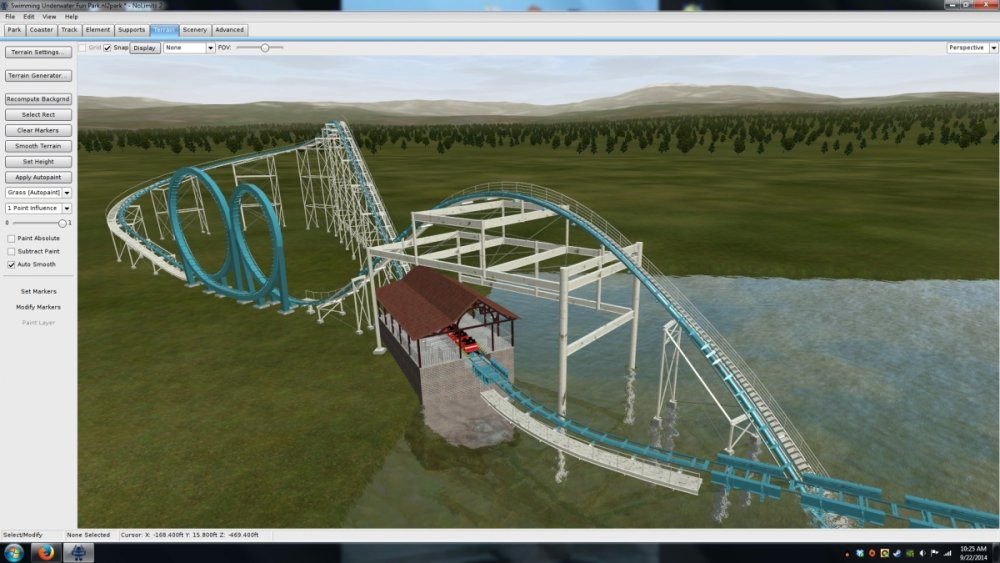The width and height of the screenshot is (1000, 563).
Task: Uncheck the Snap checkbox
Action: (x=108, y=48)
